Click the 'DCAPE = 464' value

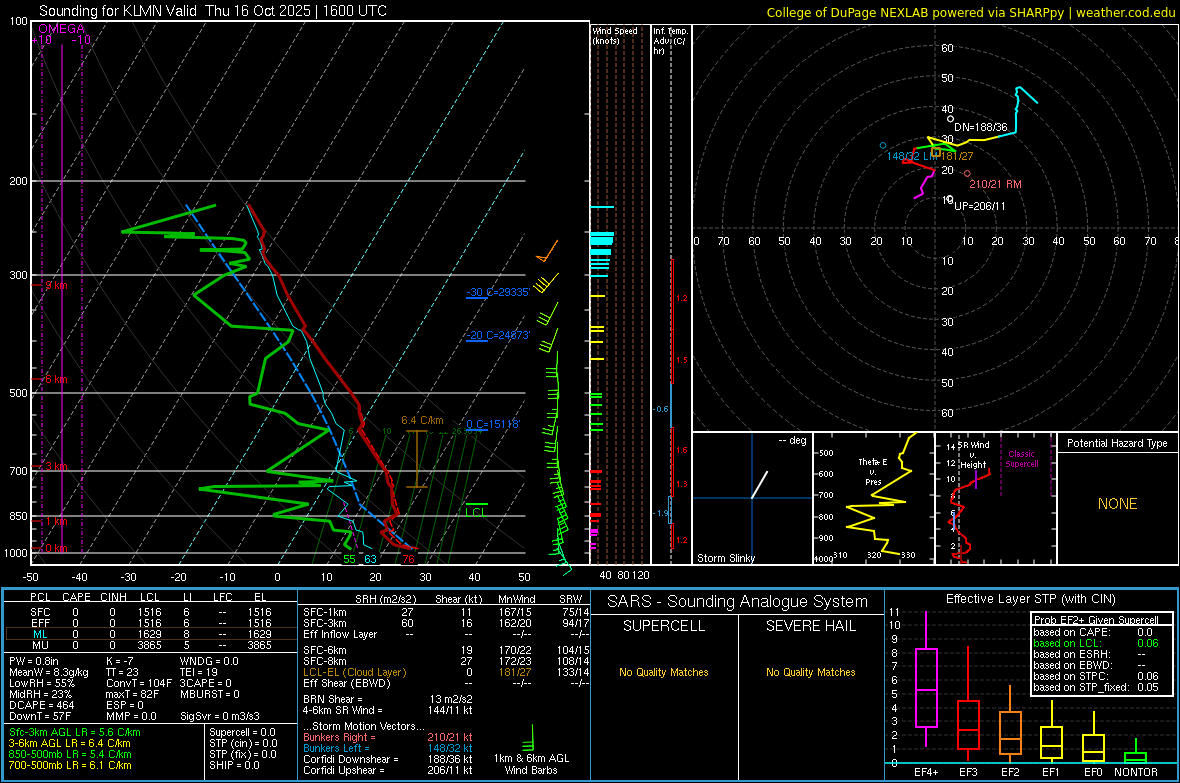(41, 705)
